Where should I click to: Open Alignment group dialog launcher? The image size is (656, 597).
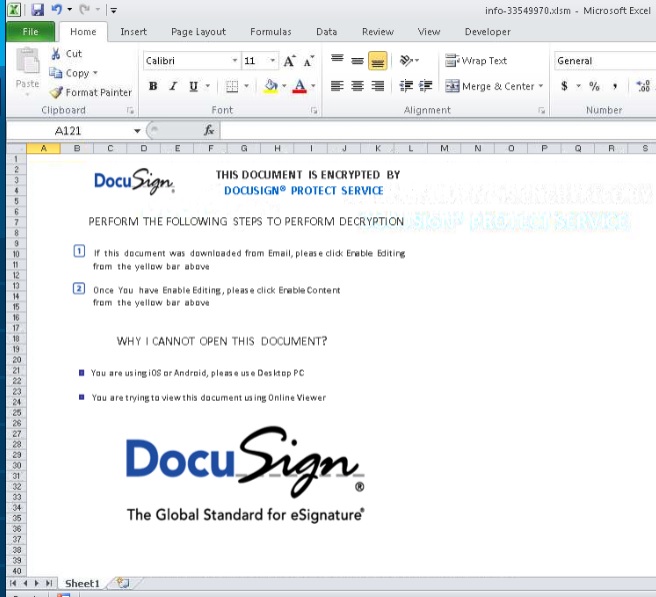[x=541, y=111]
